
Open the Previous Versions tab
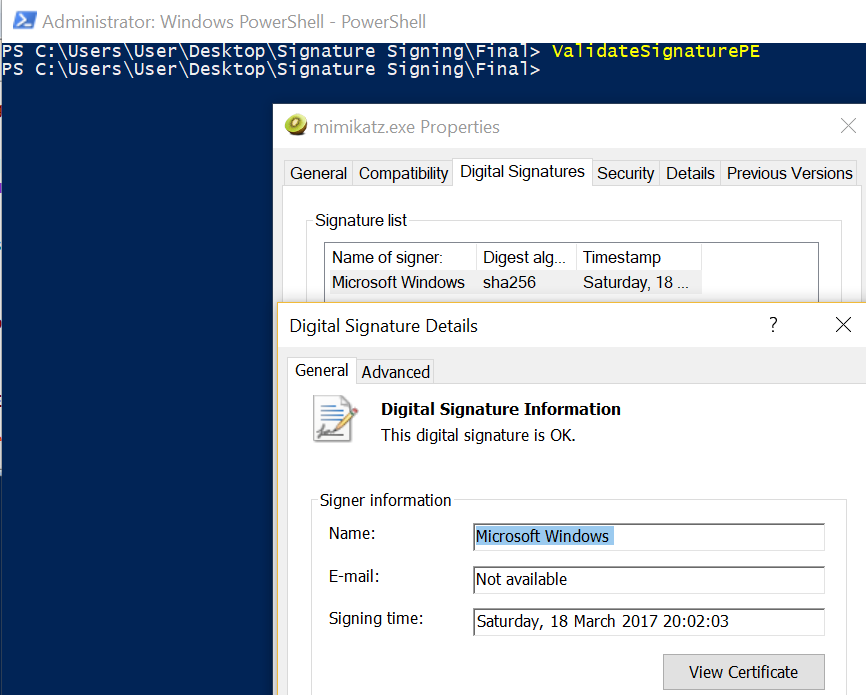pos(789,173)
